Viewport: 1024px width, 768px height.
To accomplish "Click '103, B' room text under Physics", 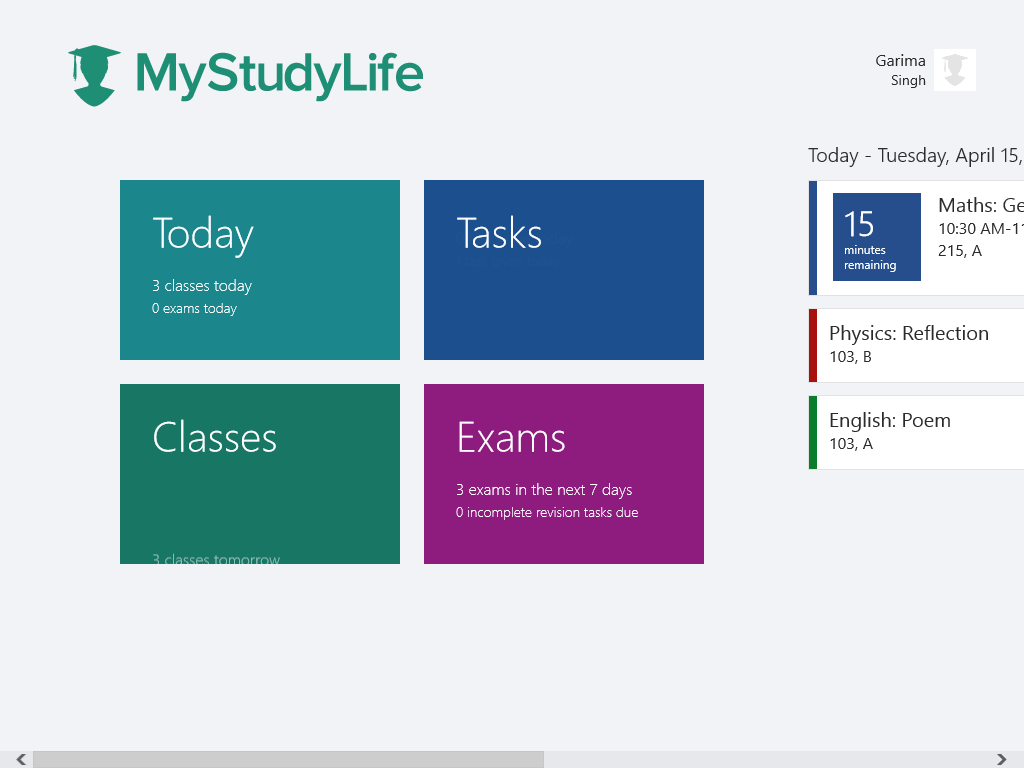I will click(850, 357).
